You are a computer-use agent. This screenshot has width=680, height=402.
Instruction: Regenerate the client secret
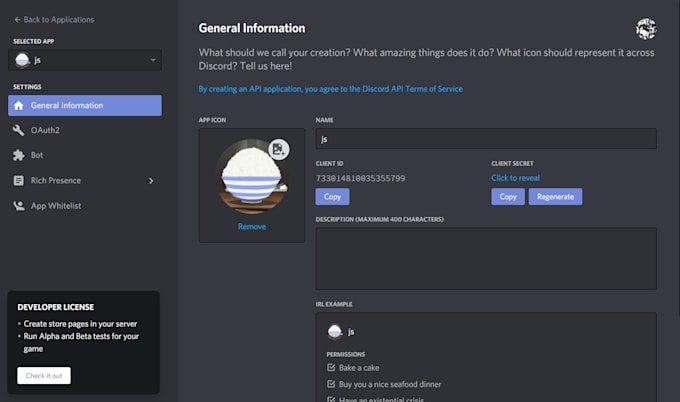click(556, 196)
